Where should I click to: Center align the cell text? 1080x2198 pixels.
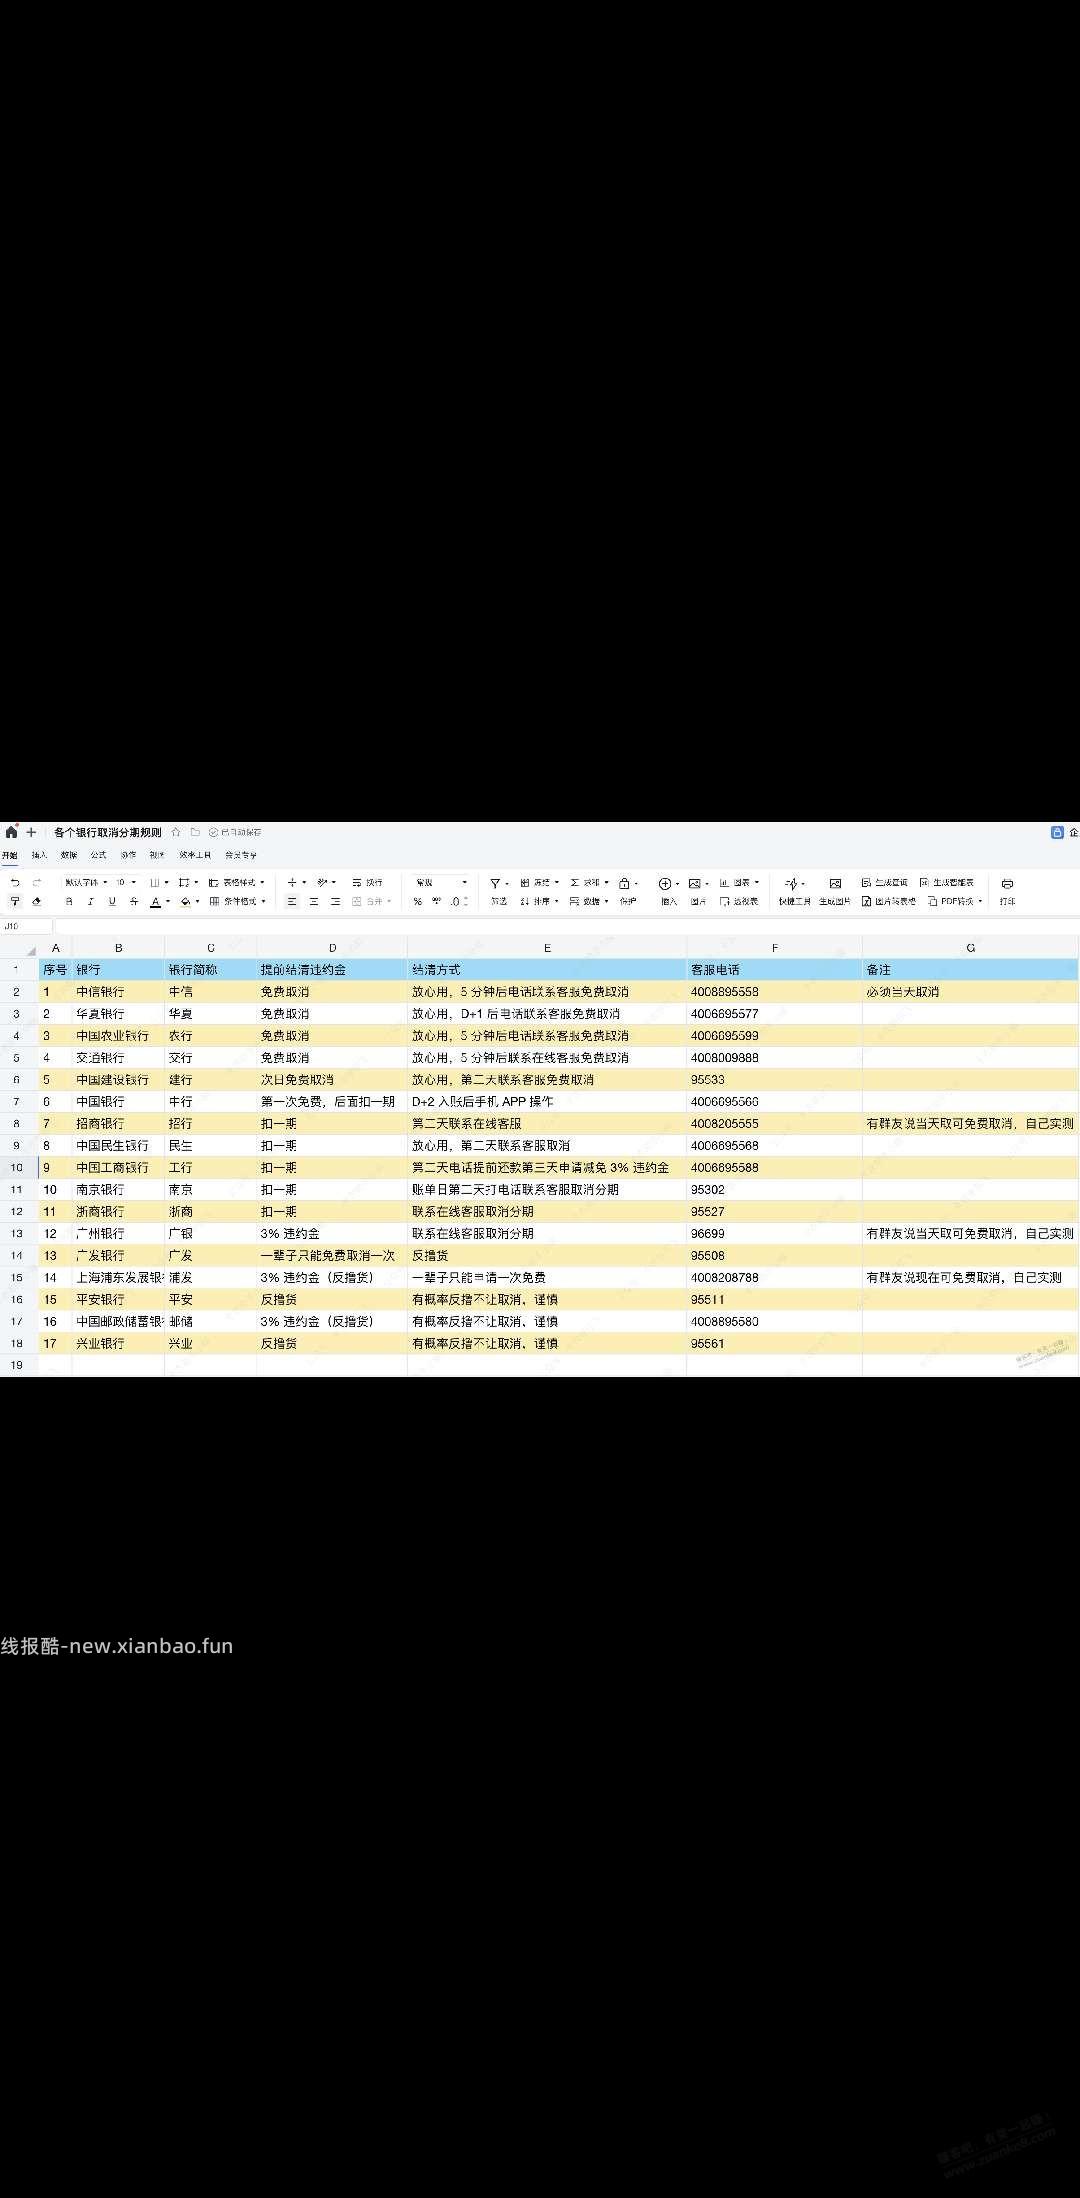pyautogui.click(x=313, y=902)
